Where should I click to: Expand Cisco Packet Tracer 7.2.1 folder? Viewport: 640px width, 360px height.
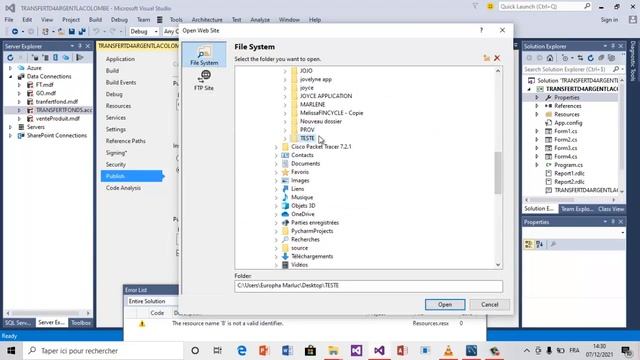tap(276, 147)
